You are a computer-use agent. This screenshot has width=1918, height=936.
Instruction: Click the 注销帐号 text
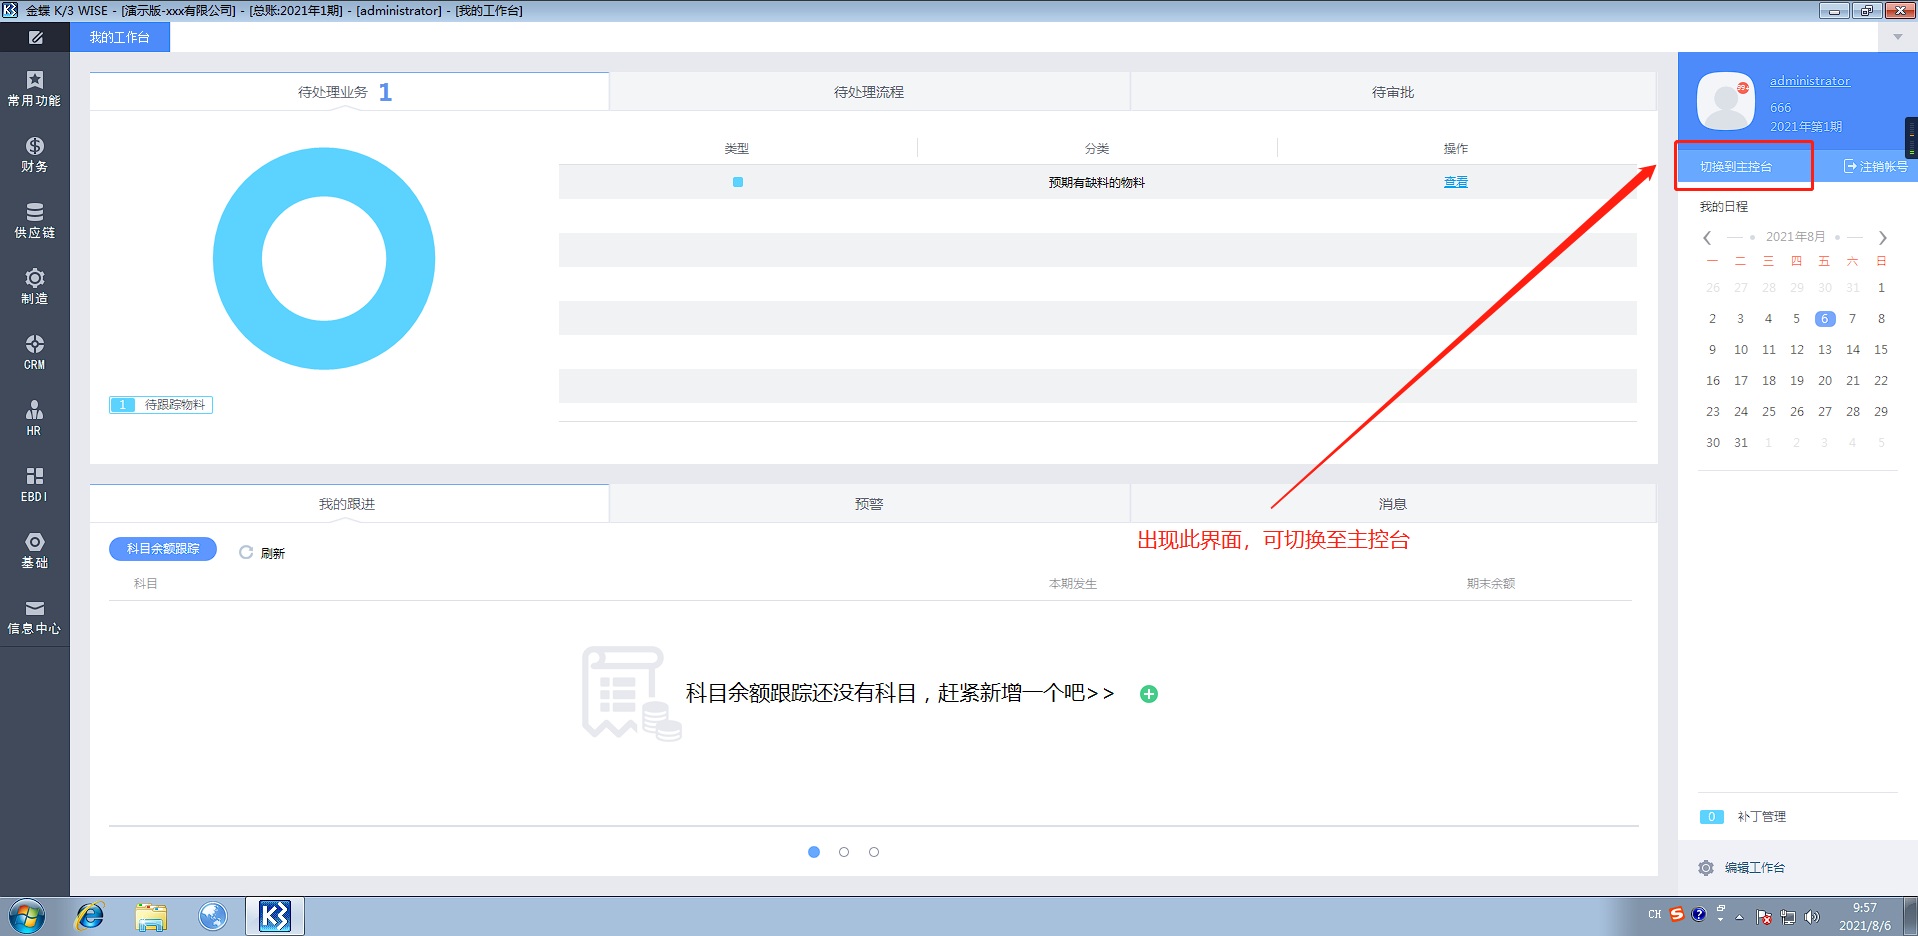pyautogui.click(x=1884, y=166)
